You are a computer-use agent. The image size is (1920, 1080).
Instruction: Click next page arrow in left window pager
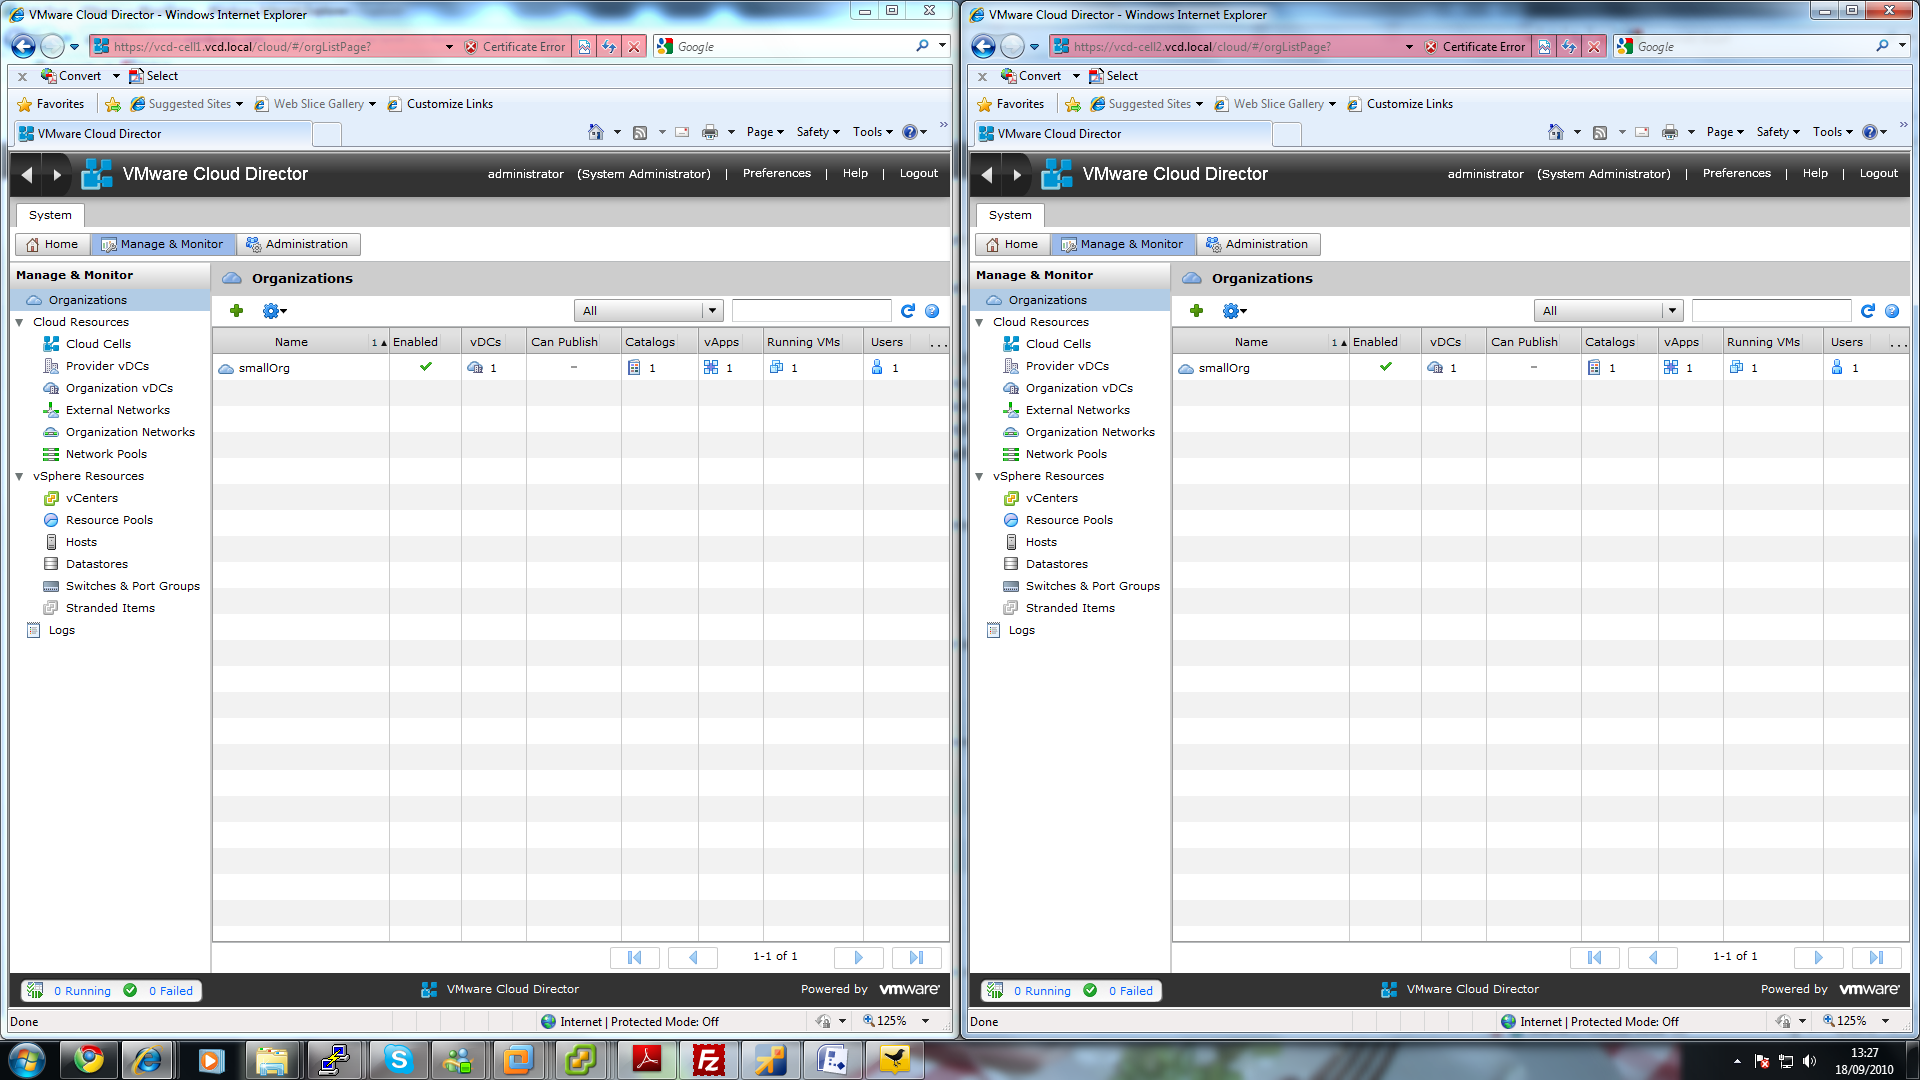(x=858, y=957)
